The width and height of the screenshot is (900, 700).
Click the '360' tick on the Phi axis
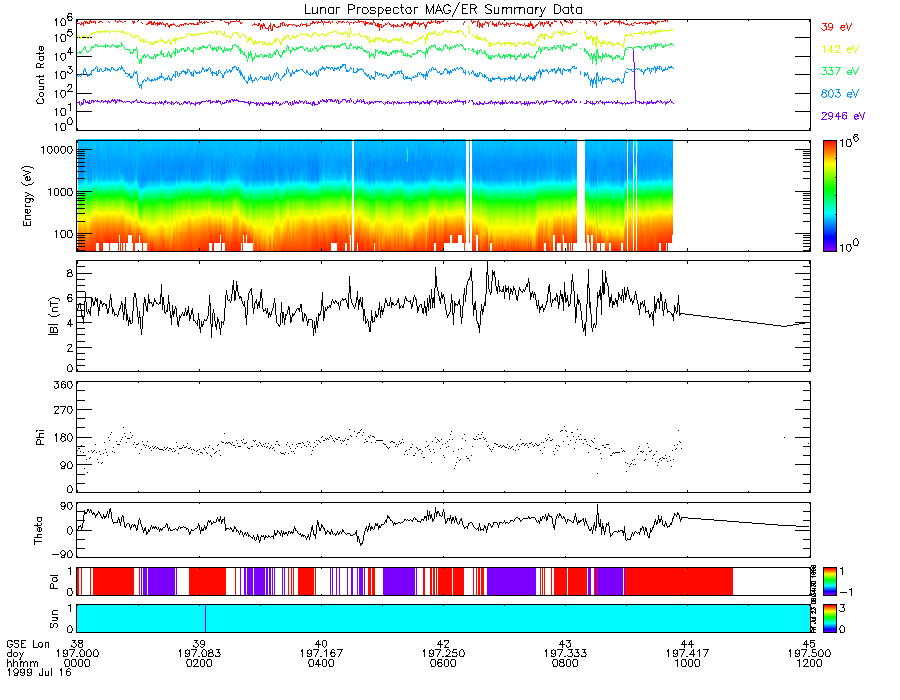(x=64, y=385)
